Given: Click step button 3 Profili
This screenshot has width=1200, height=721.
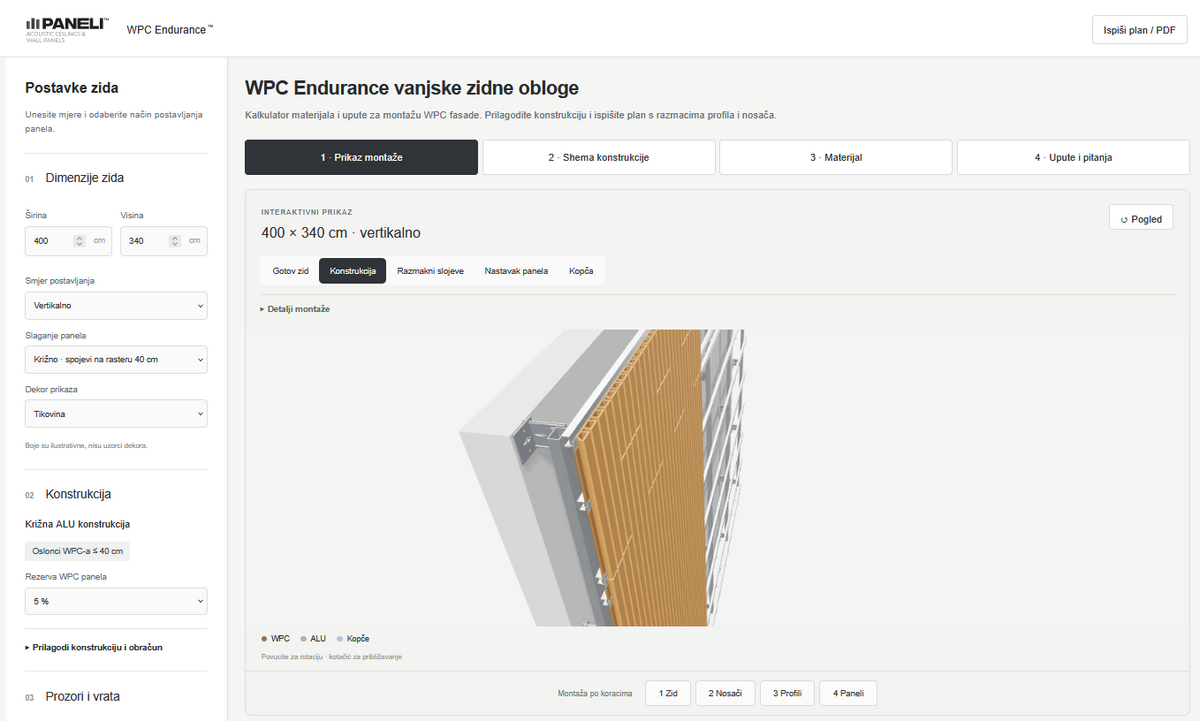Looking at the screenshot, I should point(786,693).
